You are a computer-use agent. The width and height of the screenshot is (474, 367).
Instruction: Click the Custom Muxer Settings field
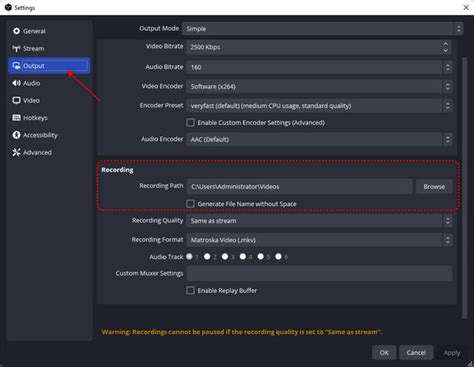(x=319, y=274)
